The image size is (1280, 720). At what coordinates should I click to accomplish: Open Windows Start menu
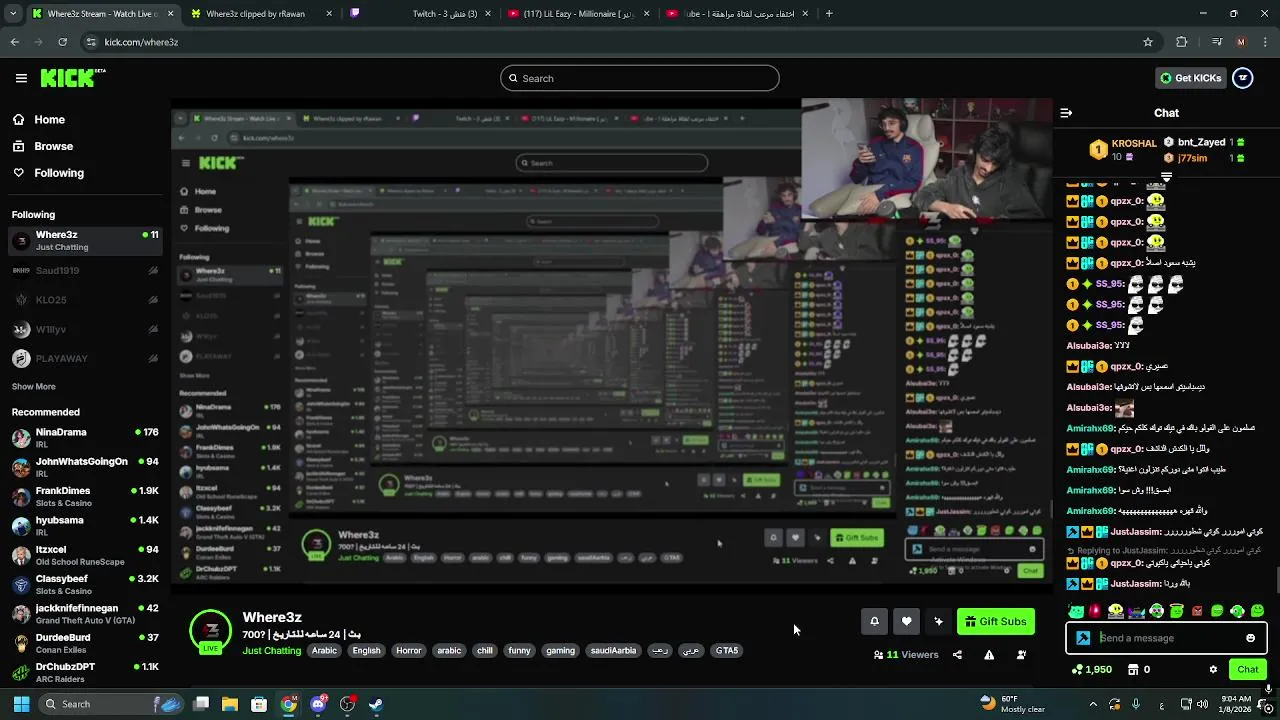point(21,704)
